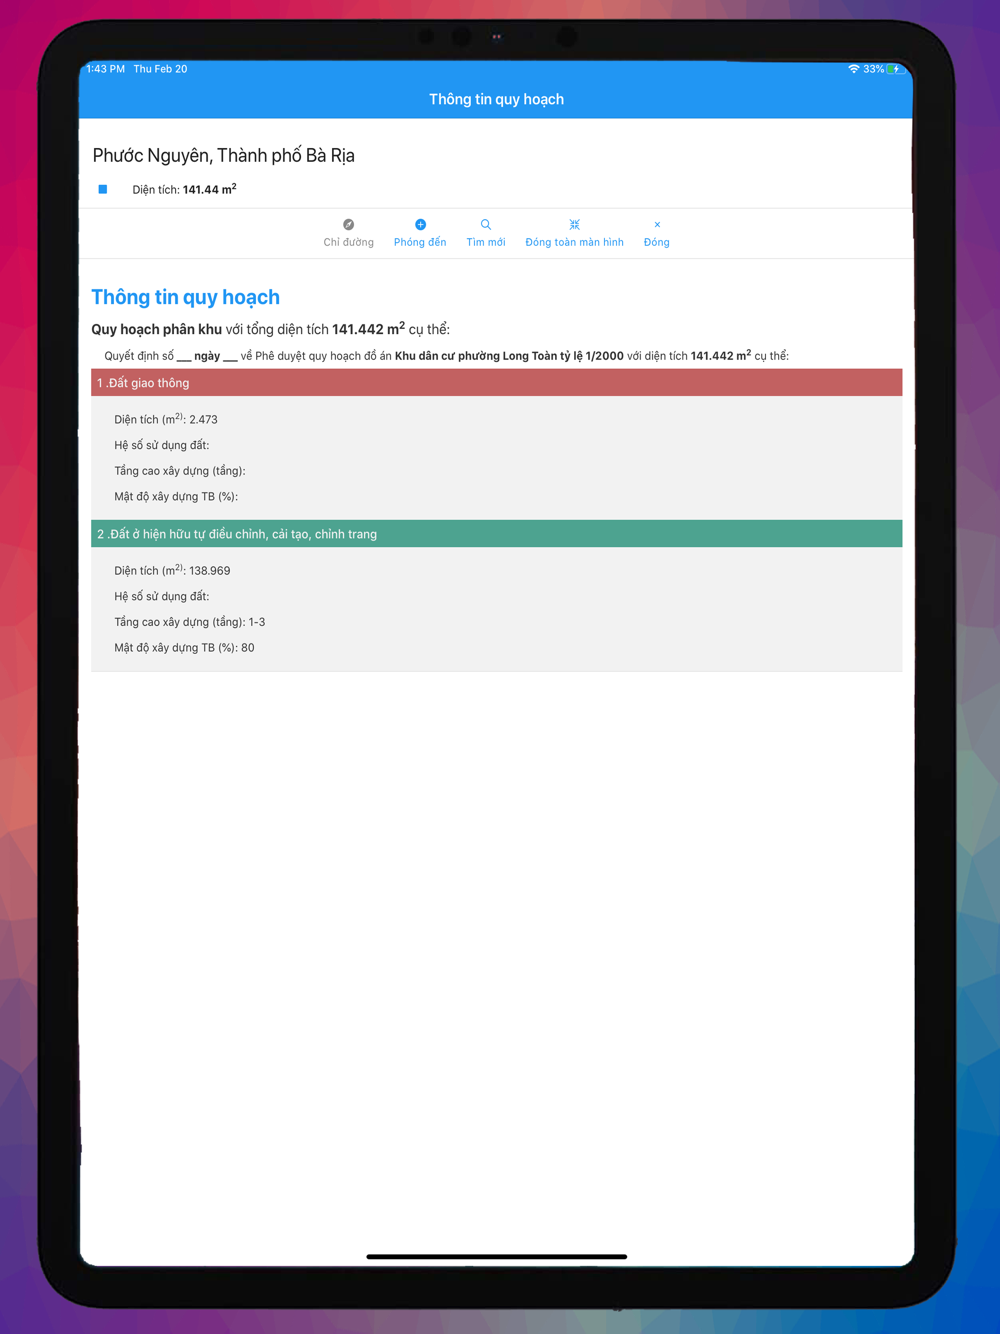1000x1334 pixels.
Task: Select the Quyết định số approval text line
Action: click(447, 355)
